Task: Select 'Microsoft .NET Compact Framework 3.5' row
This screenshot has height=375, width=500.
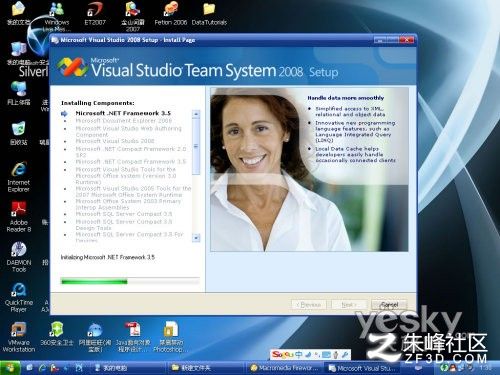Action: point(131,162)
